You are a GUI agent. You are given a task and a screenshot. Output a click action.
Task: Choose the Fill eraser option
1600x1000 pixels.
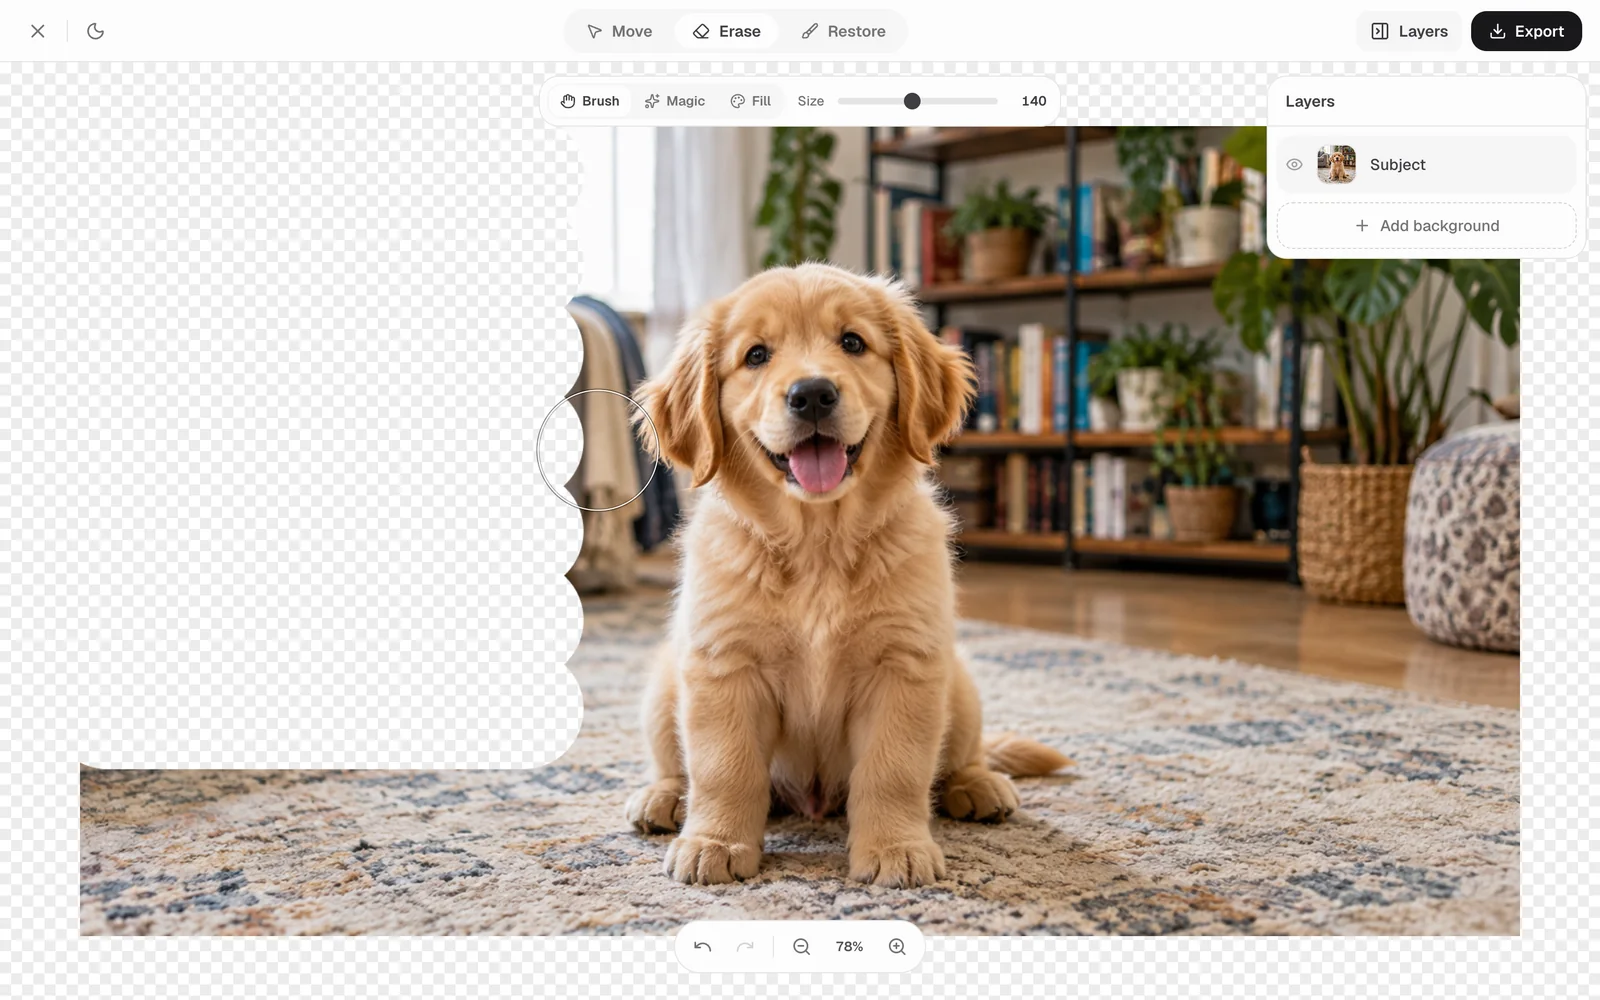(751, 101)
